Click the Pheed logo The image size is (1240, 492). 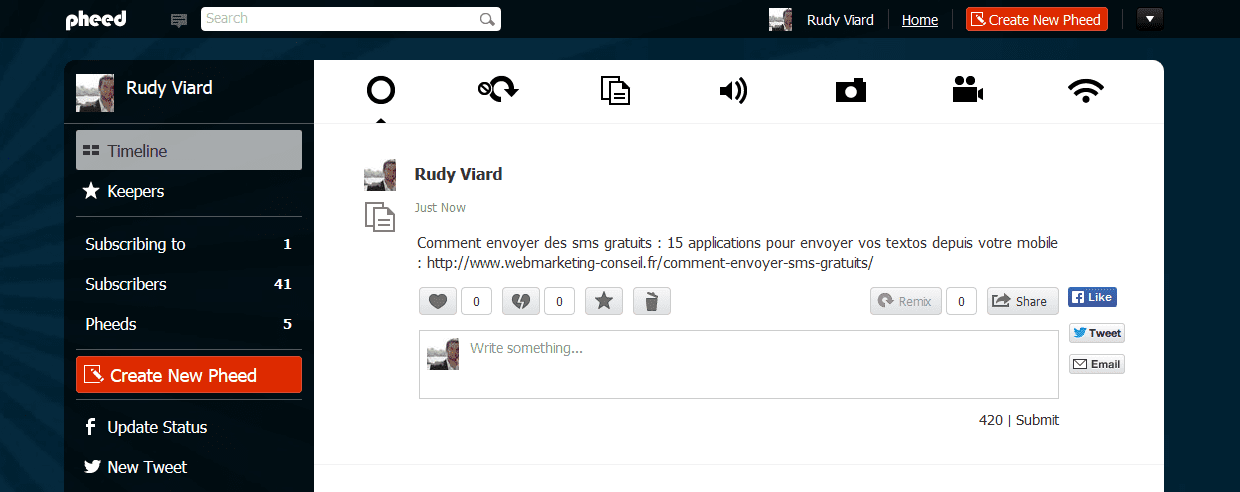tap(96, 20)
